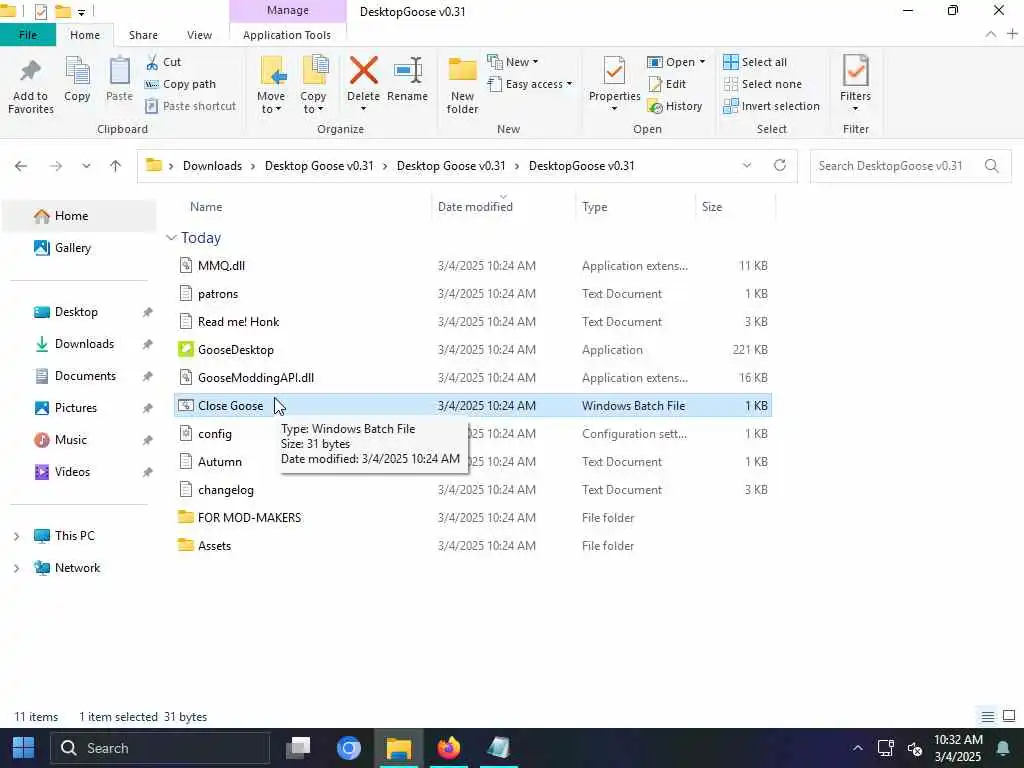
Task: Navigate to Downloads in breadcrumb
Action: 212,166
